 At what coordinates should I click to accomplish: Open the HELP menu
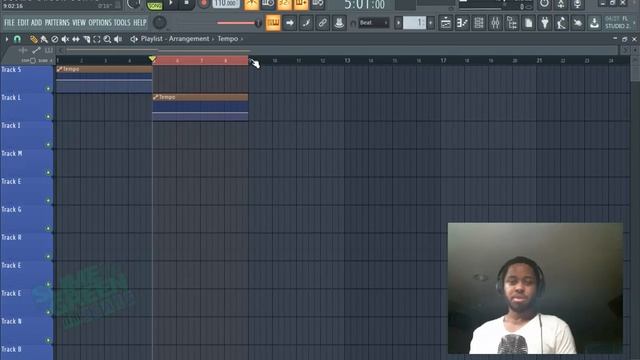coord(140,22)
